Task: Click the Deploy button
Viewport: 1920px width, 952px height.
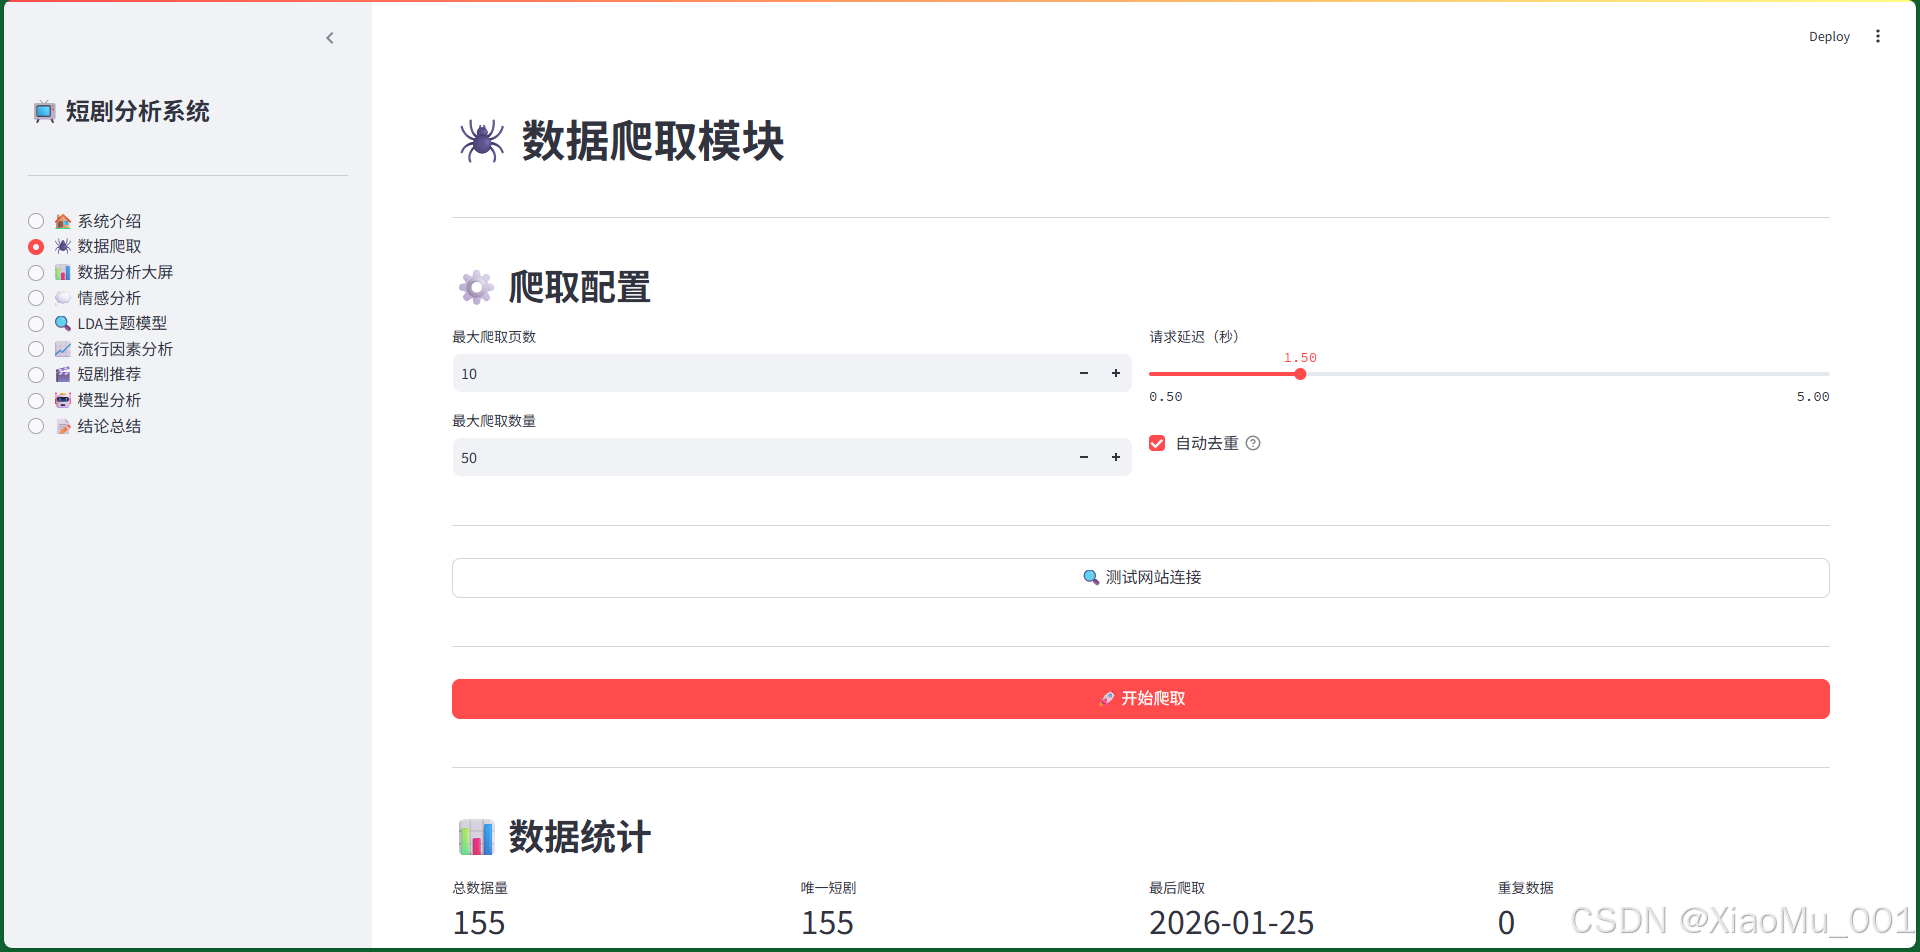Action: (1829, 37)
